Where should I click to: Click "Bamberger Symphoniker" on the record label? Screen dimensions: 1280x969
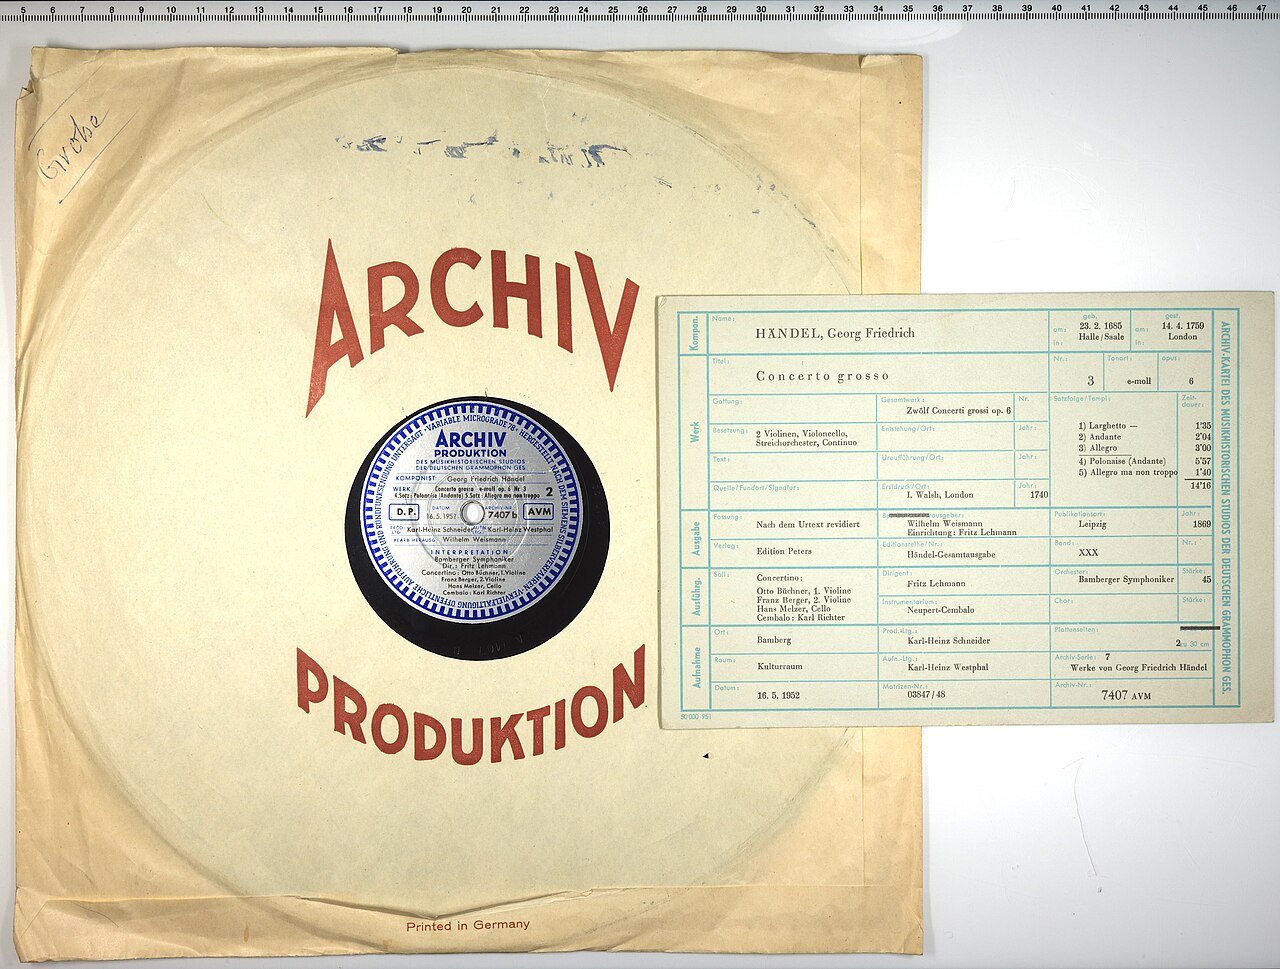(473, 559)
